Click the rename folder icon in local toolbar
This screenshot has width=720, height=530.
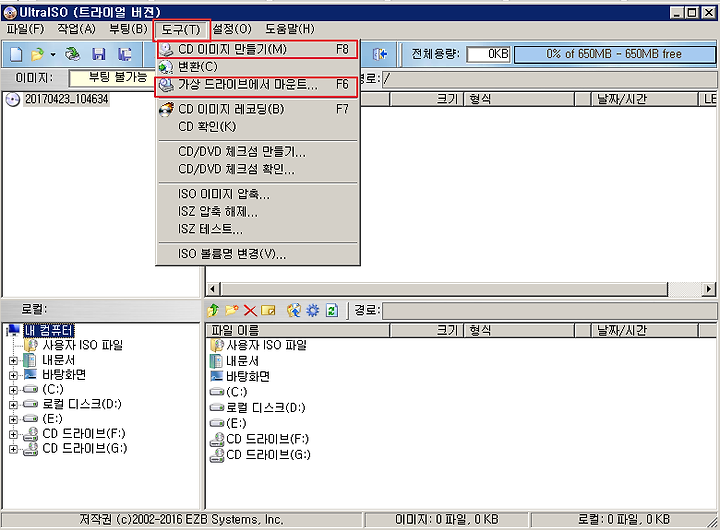pos(268,311)
